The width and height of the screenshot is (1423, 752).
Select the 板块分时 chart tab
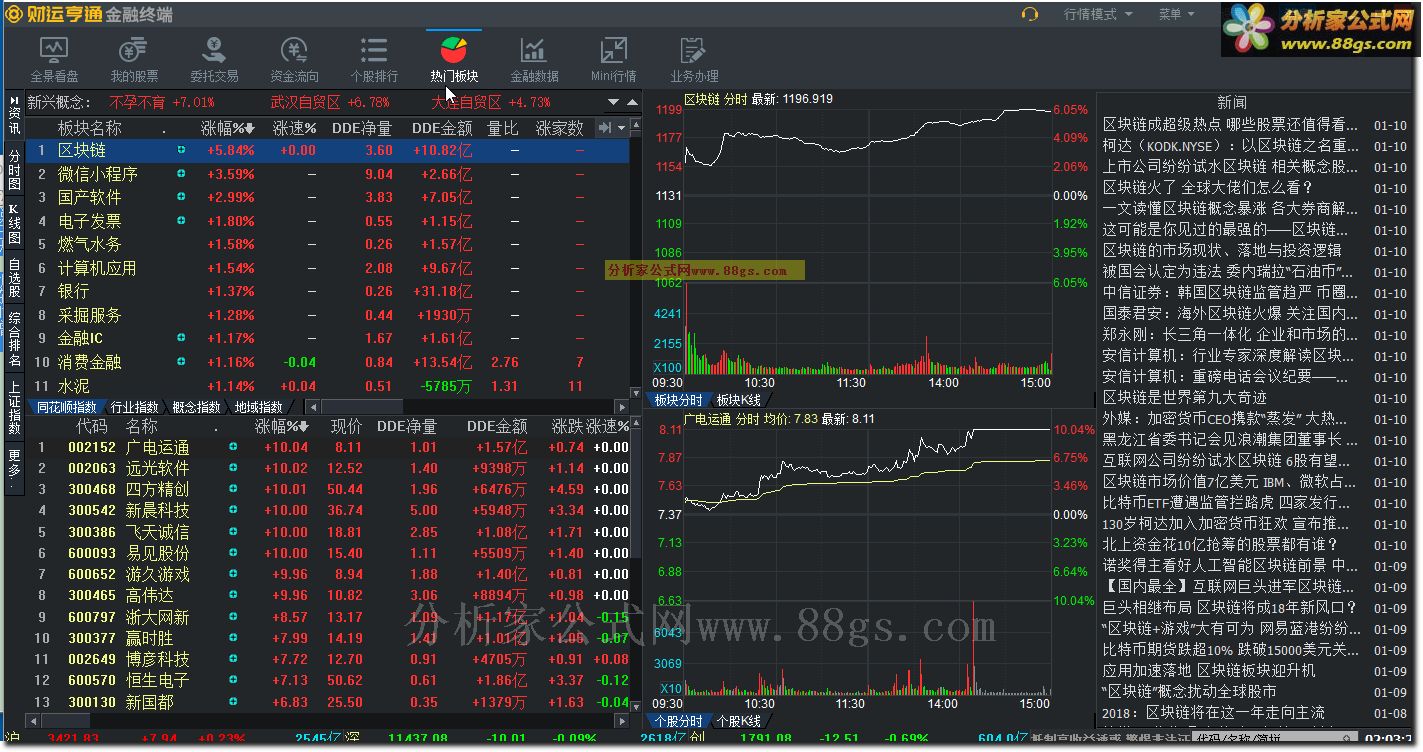click(679, 400)
